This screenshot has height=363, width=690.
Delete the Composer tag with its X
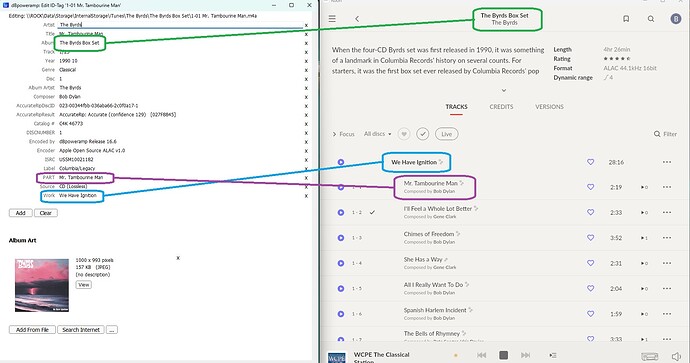click(x=306, y=97)
